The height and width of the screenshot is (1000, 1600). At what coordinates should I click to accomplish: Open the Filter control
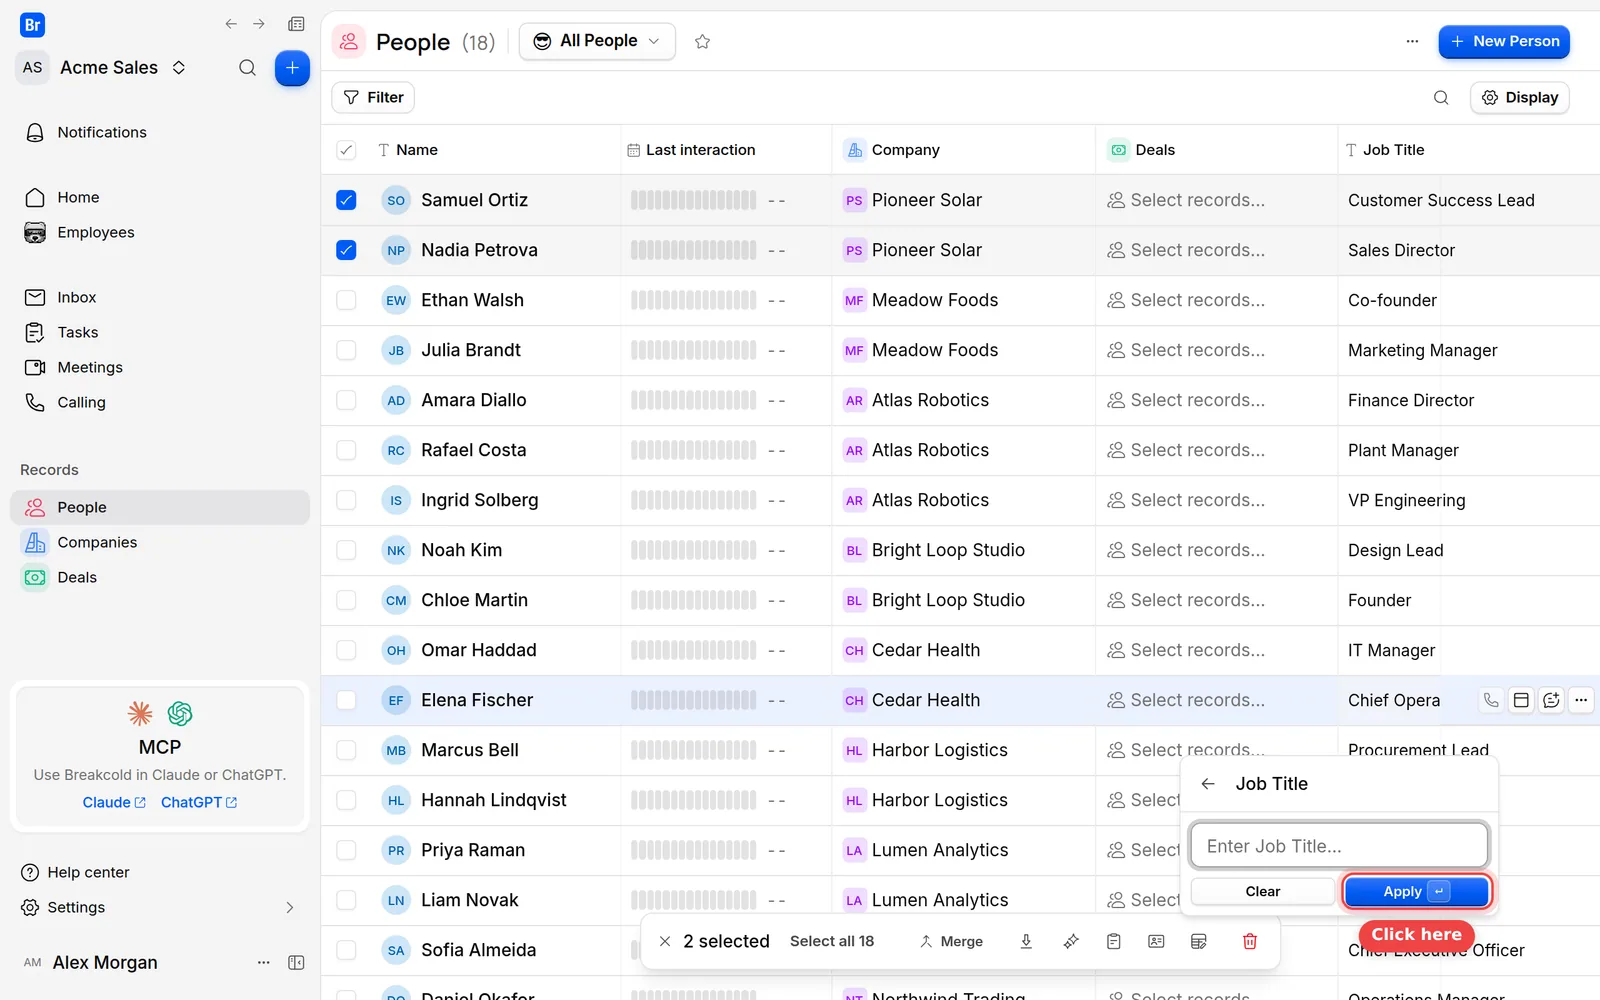[x=373, y=97]
